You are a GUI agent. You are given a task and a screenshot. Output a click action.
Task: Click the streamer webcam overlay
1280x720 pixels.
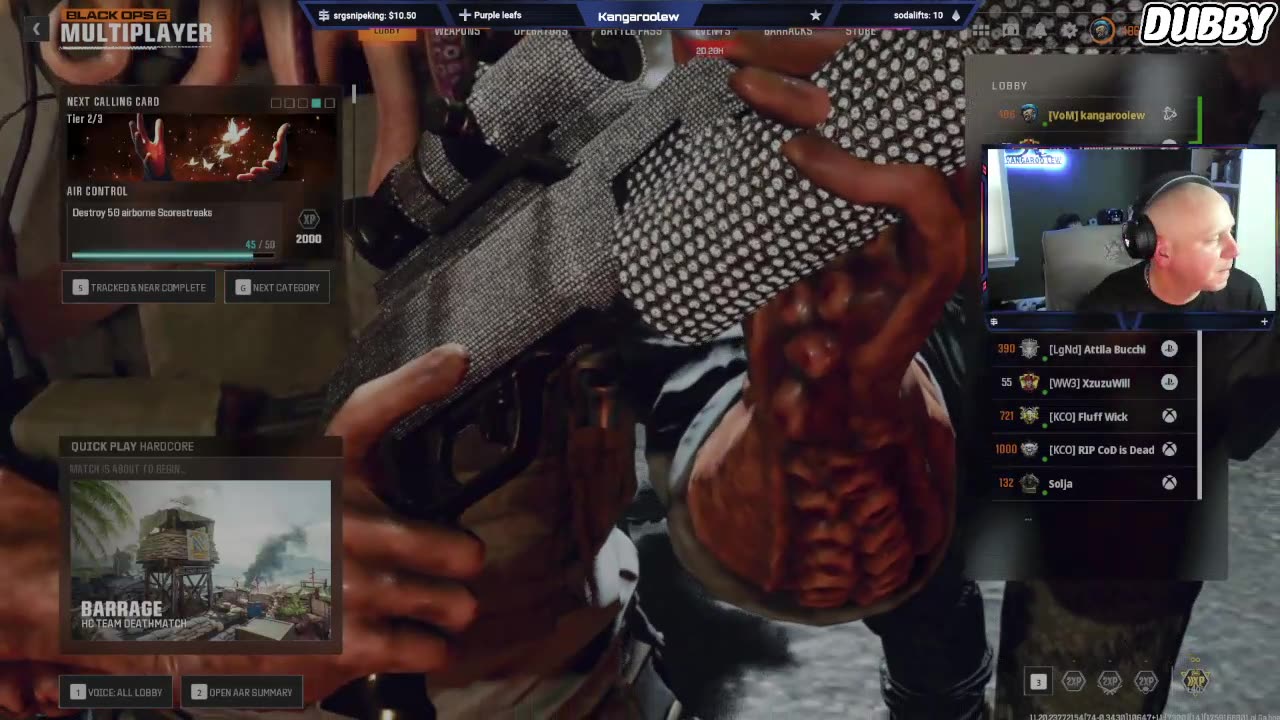click(x=1131, y=230)
